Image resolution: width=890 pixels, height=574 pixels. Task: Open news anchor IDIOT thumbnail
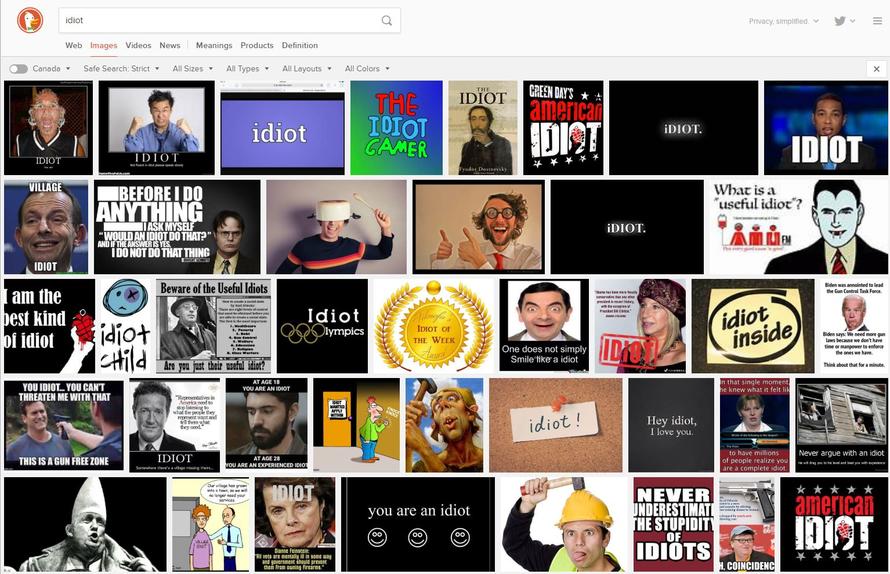click(825, 128)
